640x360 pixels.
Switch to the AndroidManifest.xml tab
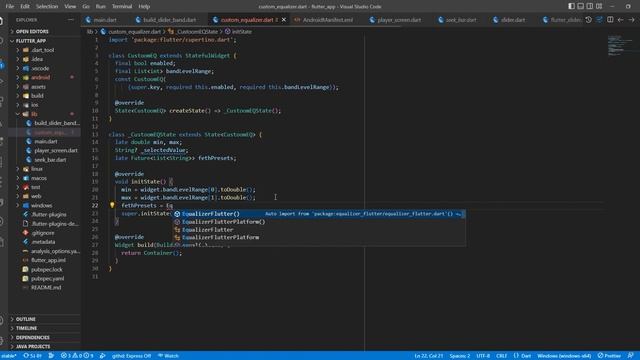[x=327, y=20]
